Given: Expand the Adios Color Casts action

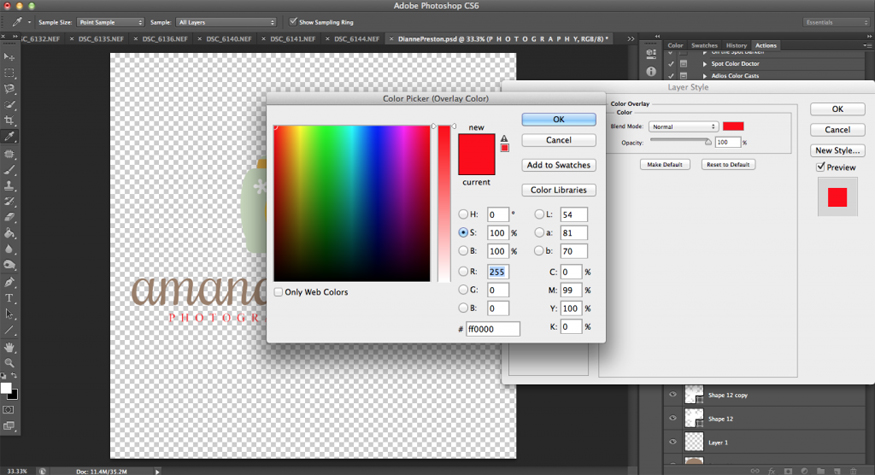Looking at the screenshot, I should pos(704,76).
